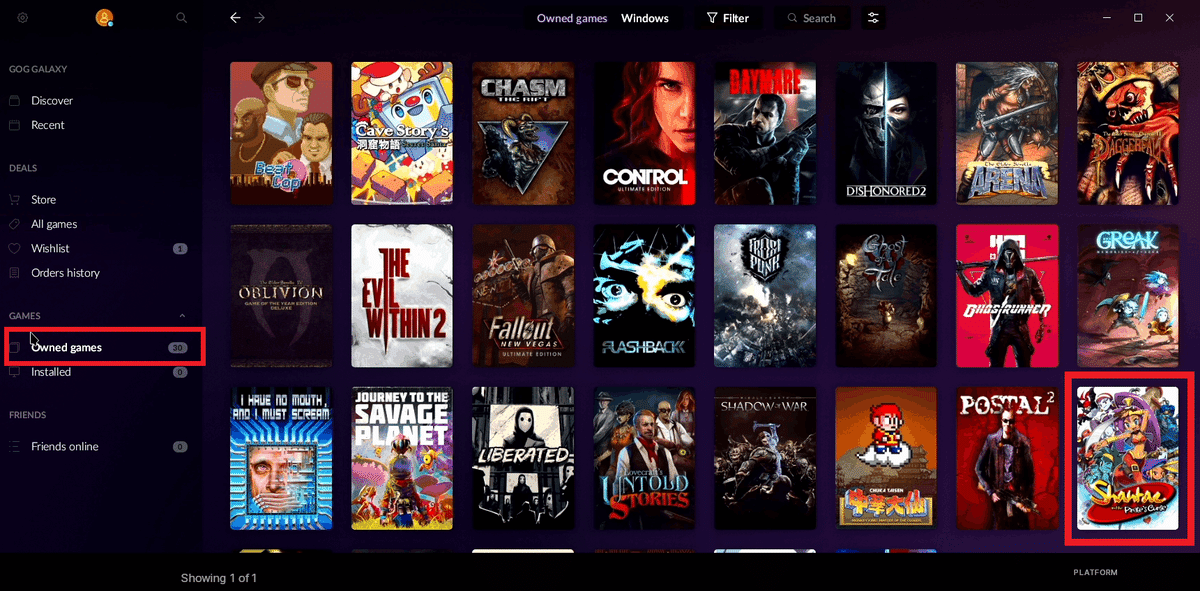Image resolution: width=1200 pixels, height=591 pixels.
Task: Collapse the Games section chevron
Action: pyautogui.click(x=182, y=316)
